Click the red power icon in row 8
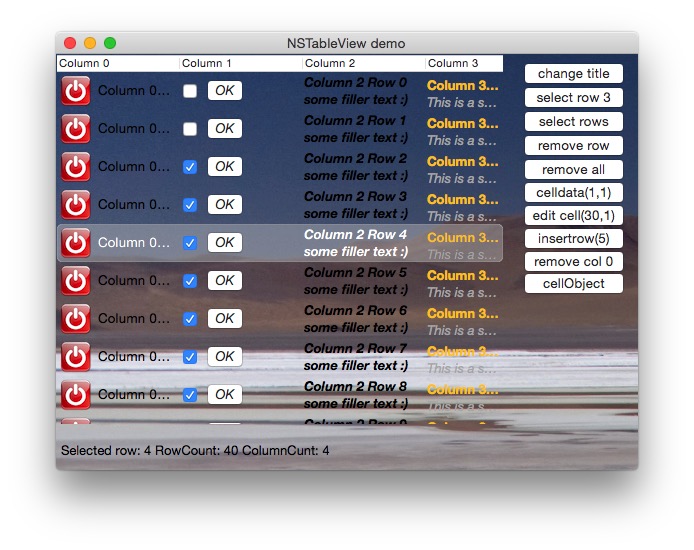This screenshot has width=694, height=550. pyautogui.click(x=76, y=395)
